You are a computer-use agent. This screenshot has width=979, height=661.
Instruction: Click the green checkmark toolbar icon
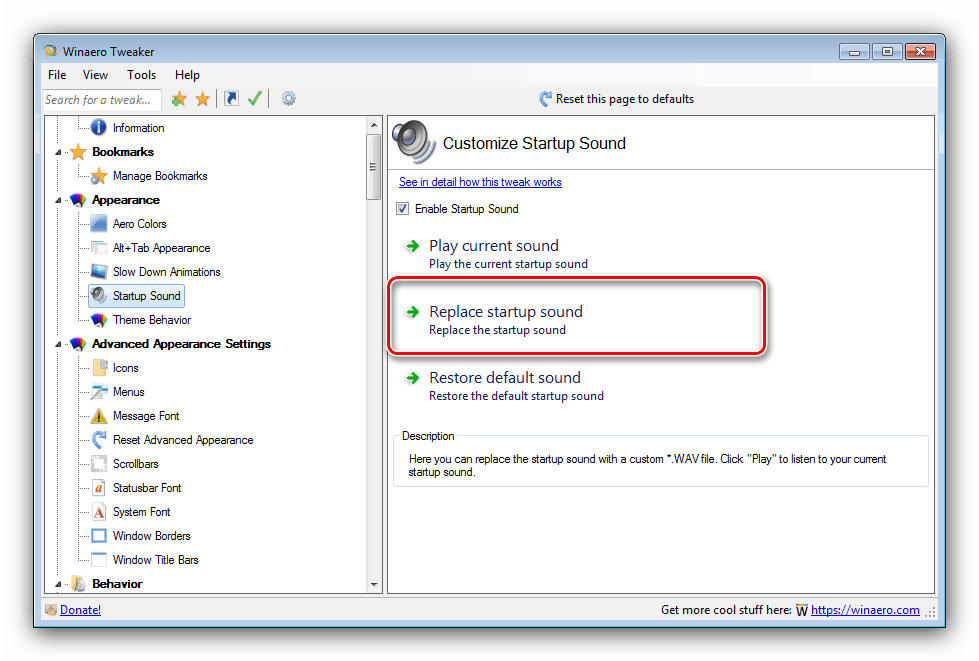255,99
